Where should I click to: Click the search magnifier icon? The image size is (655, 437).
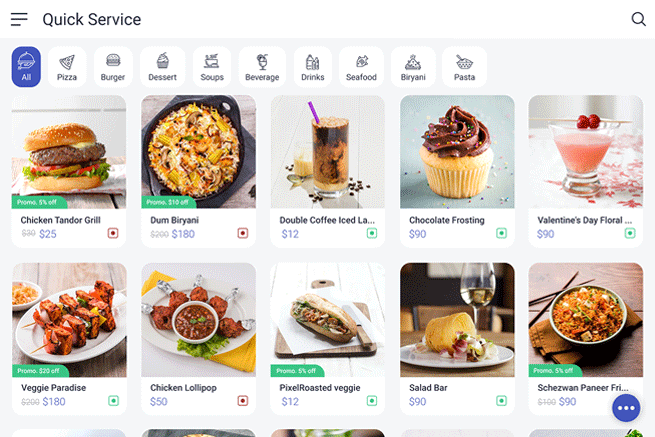point(638,19)
